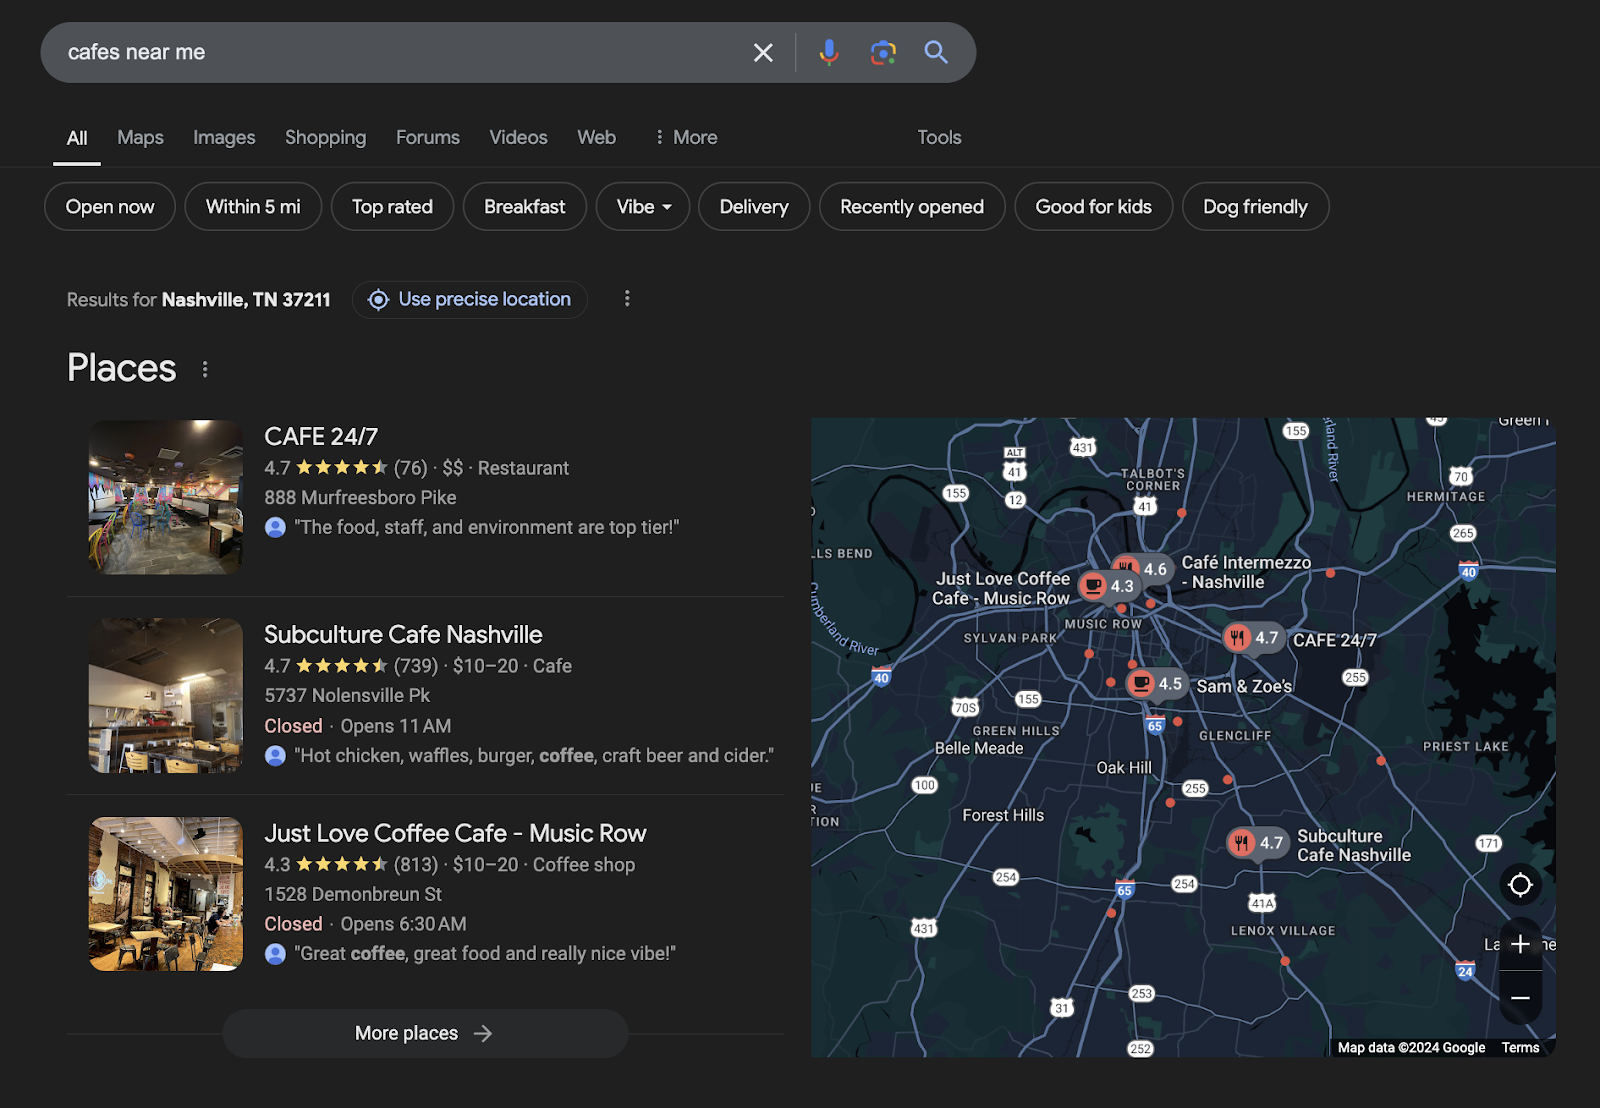Viewport: 1600px width, 1108px height.
Task: Enable the Open now filter
Action: tap(109, 206)
